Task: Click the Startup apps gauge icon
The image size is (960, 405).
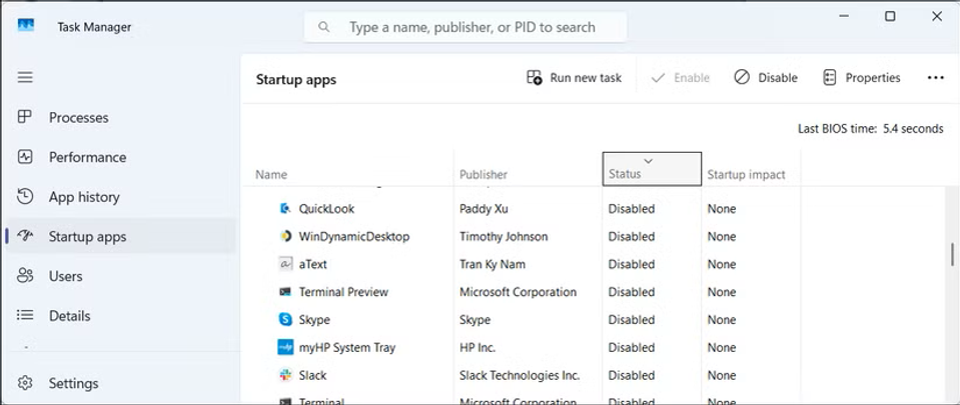Action: tap(24, 236)
